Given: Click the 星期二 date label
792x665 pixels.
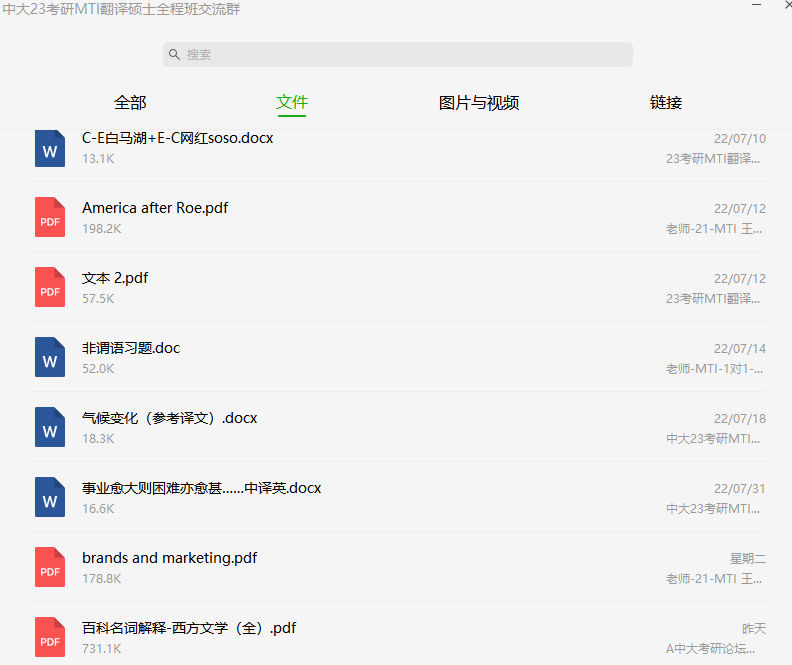Looking at the screenshot, I should click(x=748, y=558).
